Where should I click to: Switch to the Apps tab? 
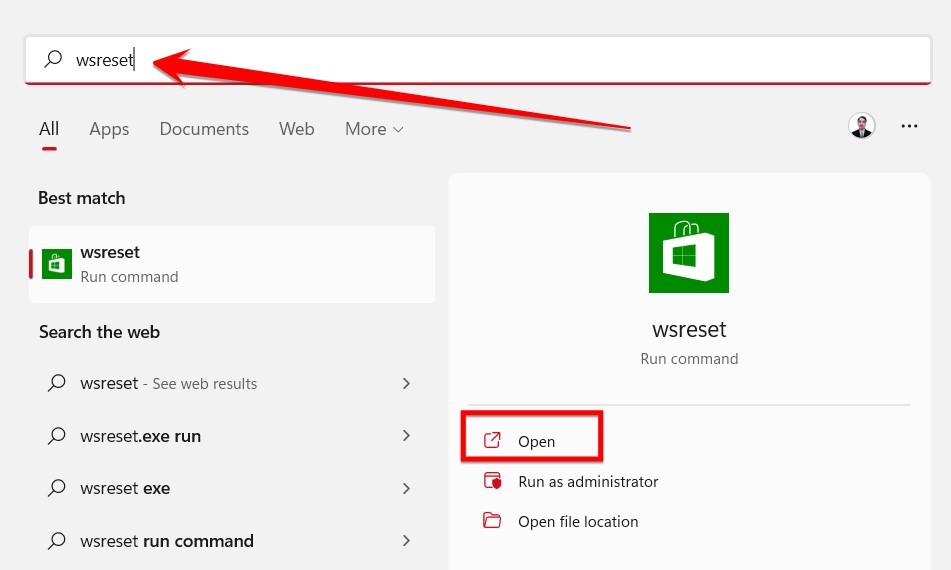[x=109, y=129]
